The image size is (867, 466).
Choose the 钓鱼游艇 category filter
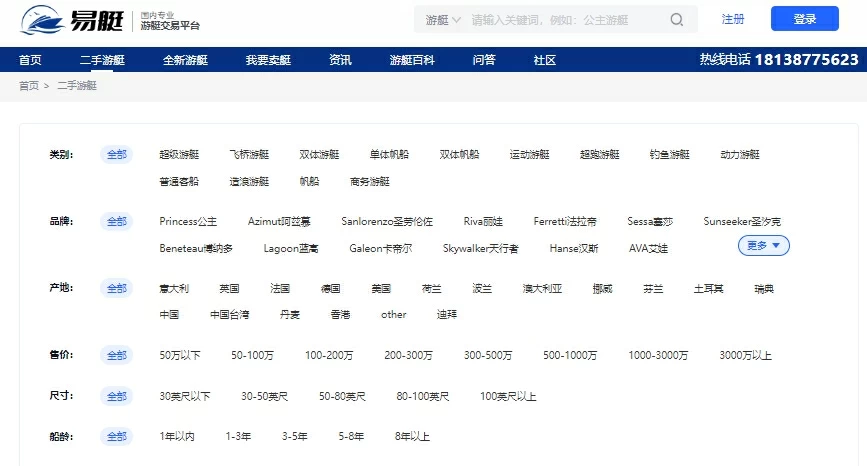(670, 154)
